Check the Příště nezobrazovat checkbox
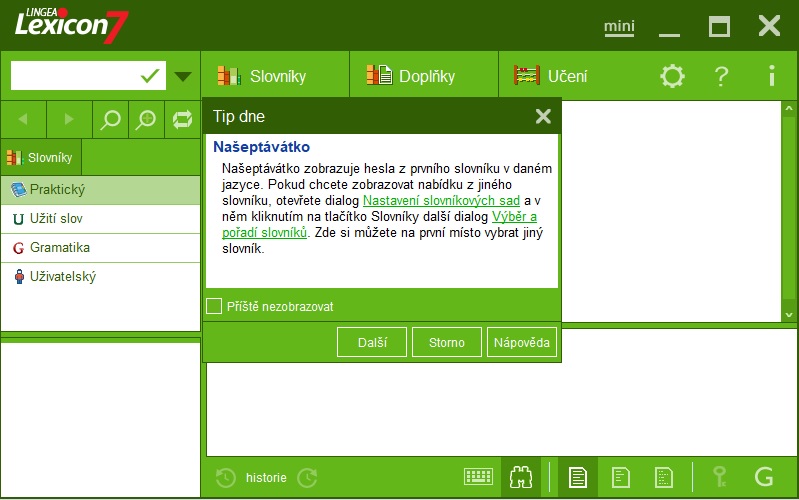Screen dimensions: 799x500 (214, 306)
